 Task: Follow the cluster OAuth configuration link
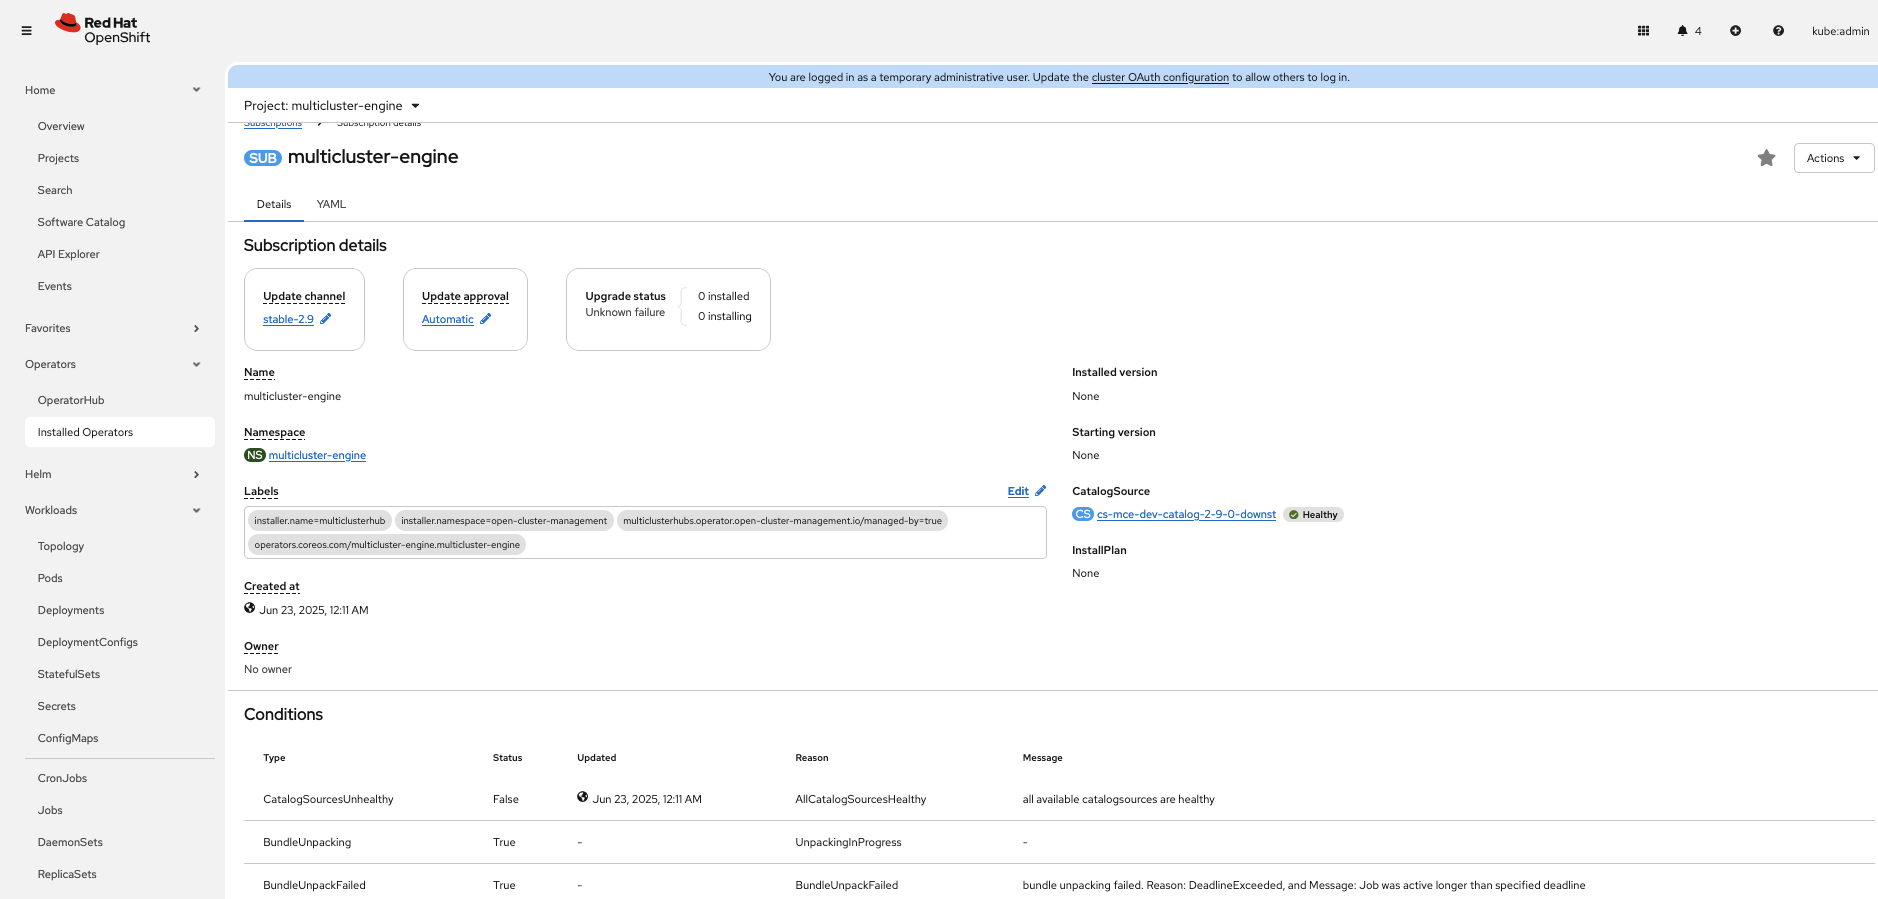[1160, 77]
